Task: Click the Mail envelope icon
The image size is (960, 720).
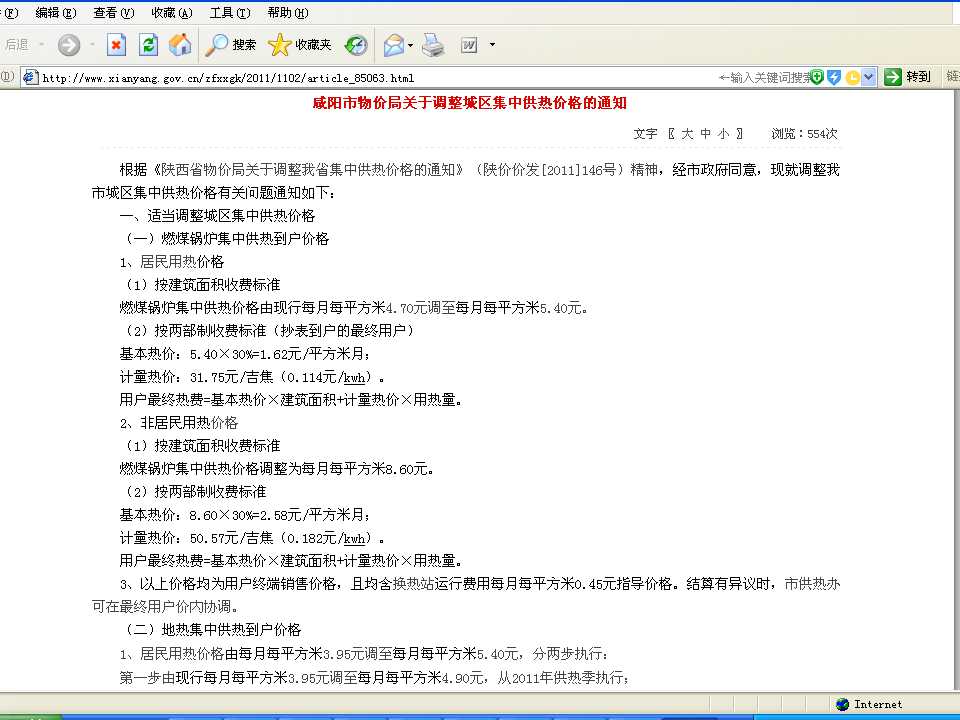Action: [x=394, y=45]
